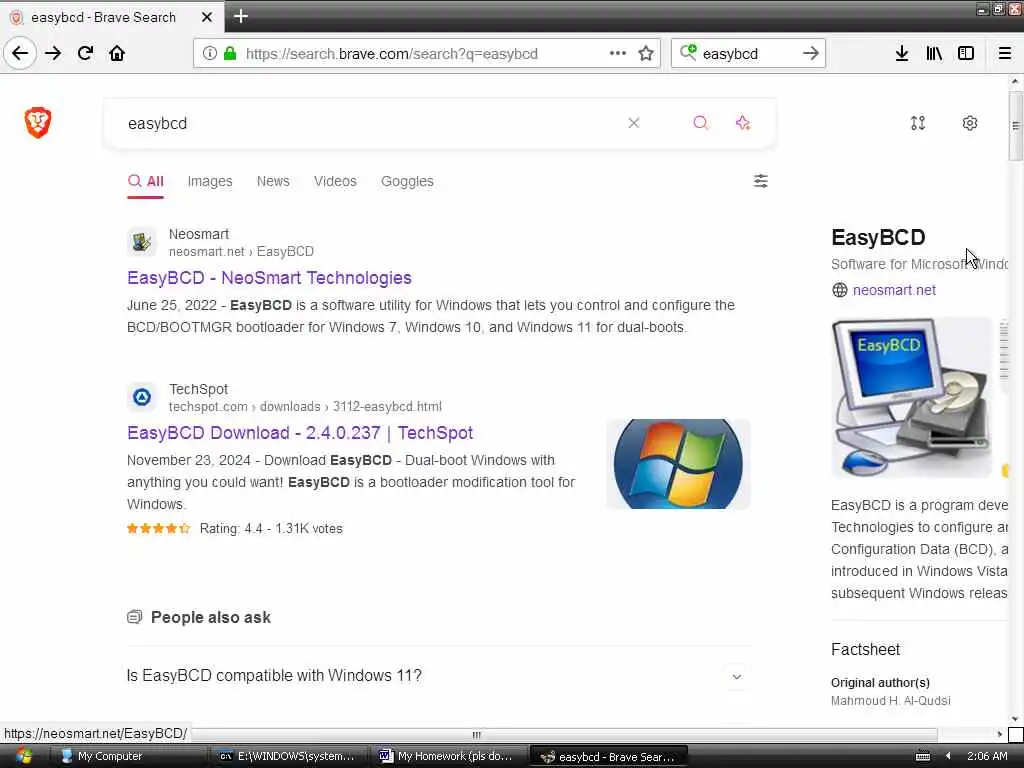Open the Windows Start button

click(x=22, y=756)
